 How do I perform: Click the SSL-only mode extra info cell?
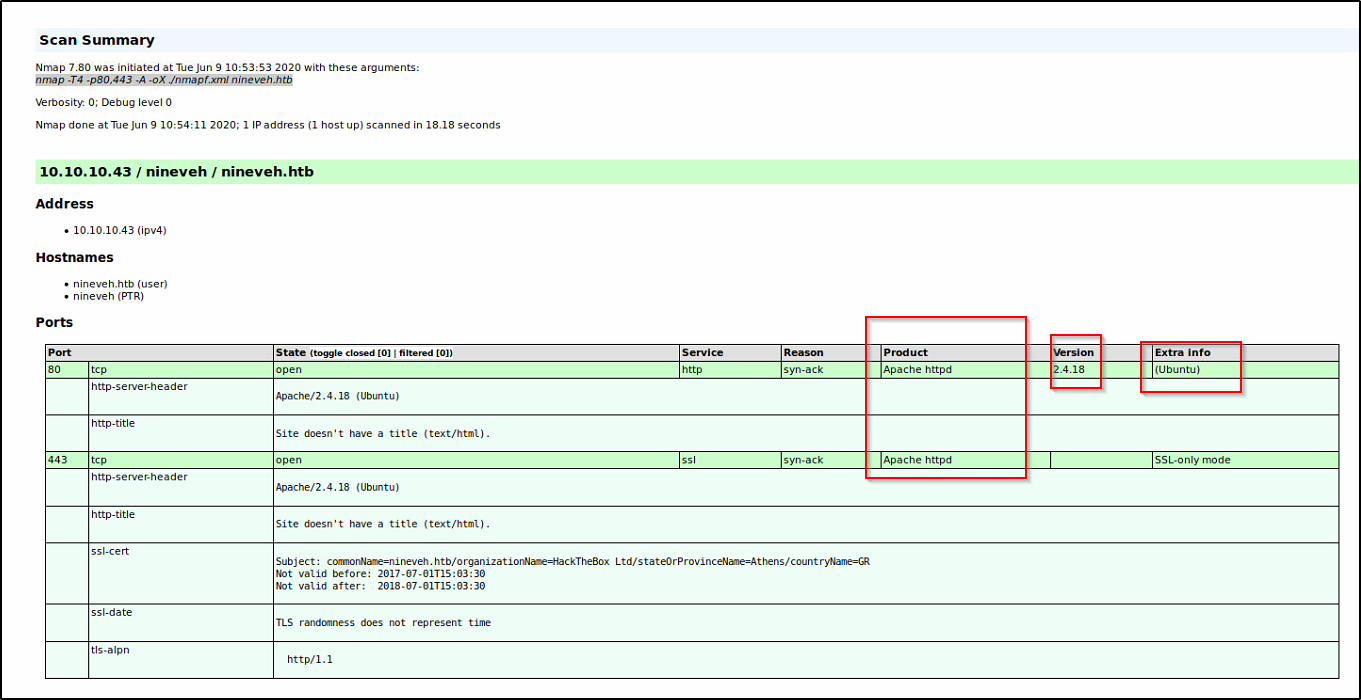[1245, 460]
